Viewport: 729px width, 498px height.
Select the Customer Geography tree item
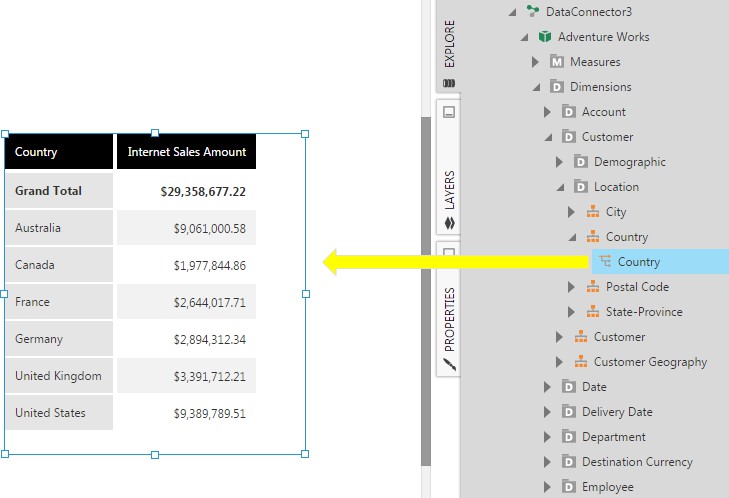point(650,362)
